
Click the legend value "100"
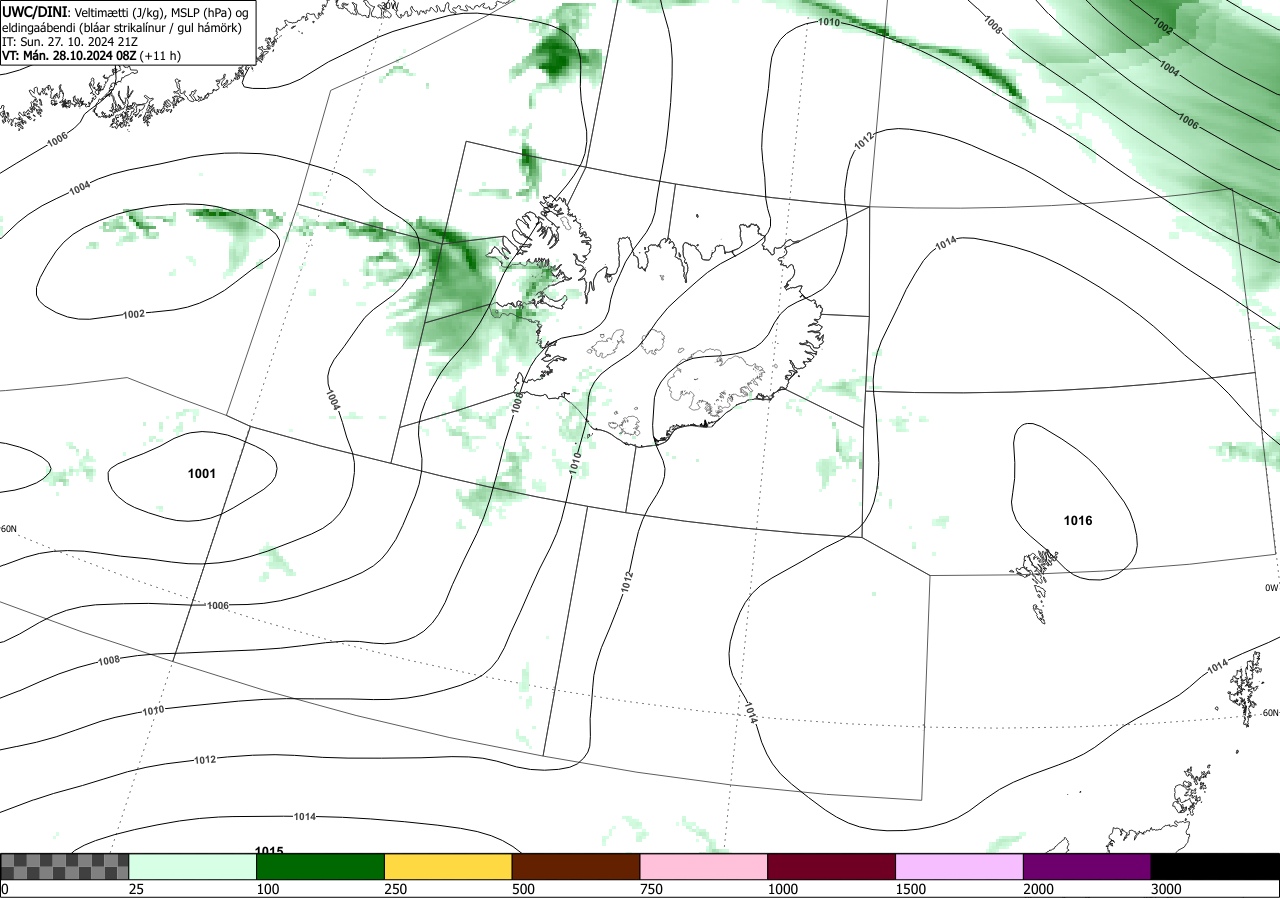click(x=268, y=889)
